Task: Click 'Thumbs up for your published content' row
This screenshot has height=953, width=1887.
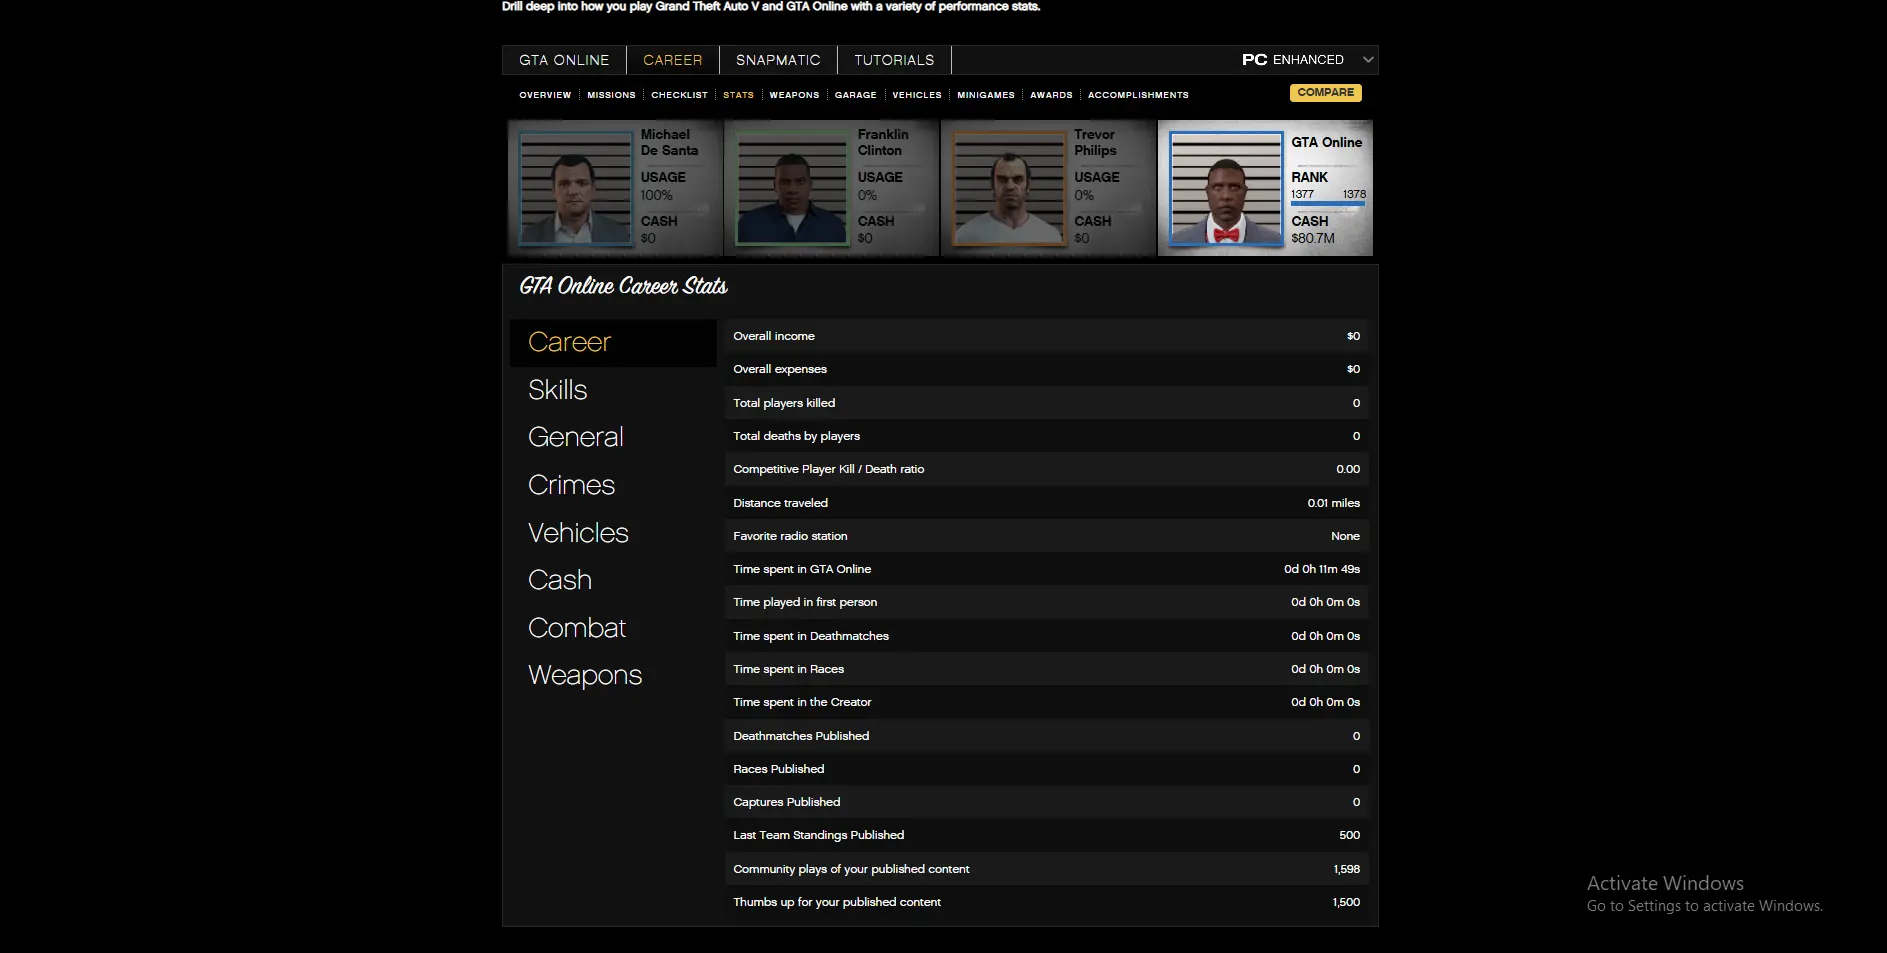Action: pyautogui.click(x=1046, y=902)
